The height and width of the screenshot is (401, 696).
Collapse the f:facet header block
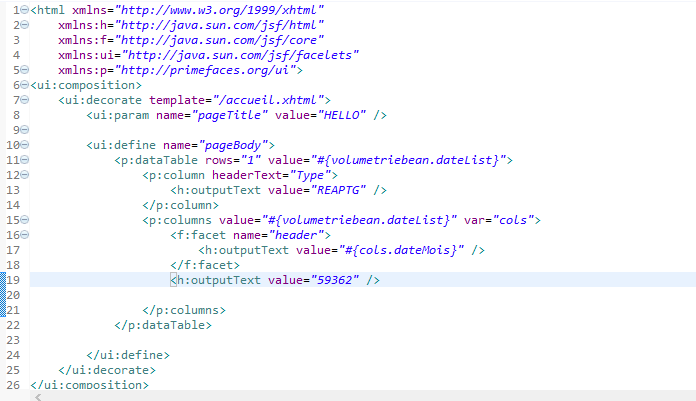coord(25,235)
